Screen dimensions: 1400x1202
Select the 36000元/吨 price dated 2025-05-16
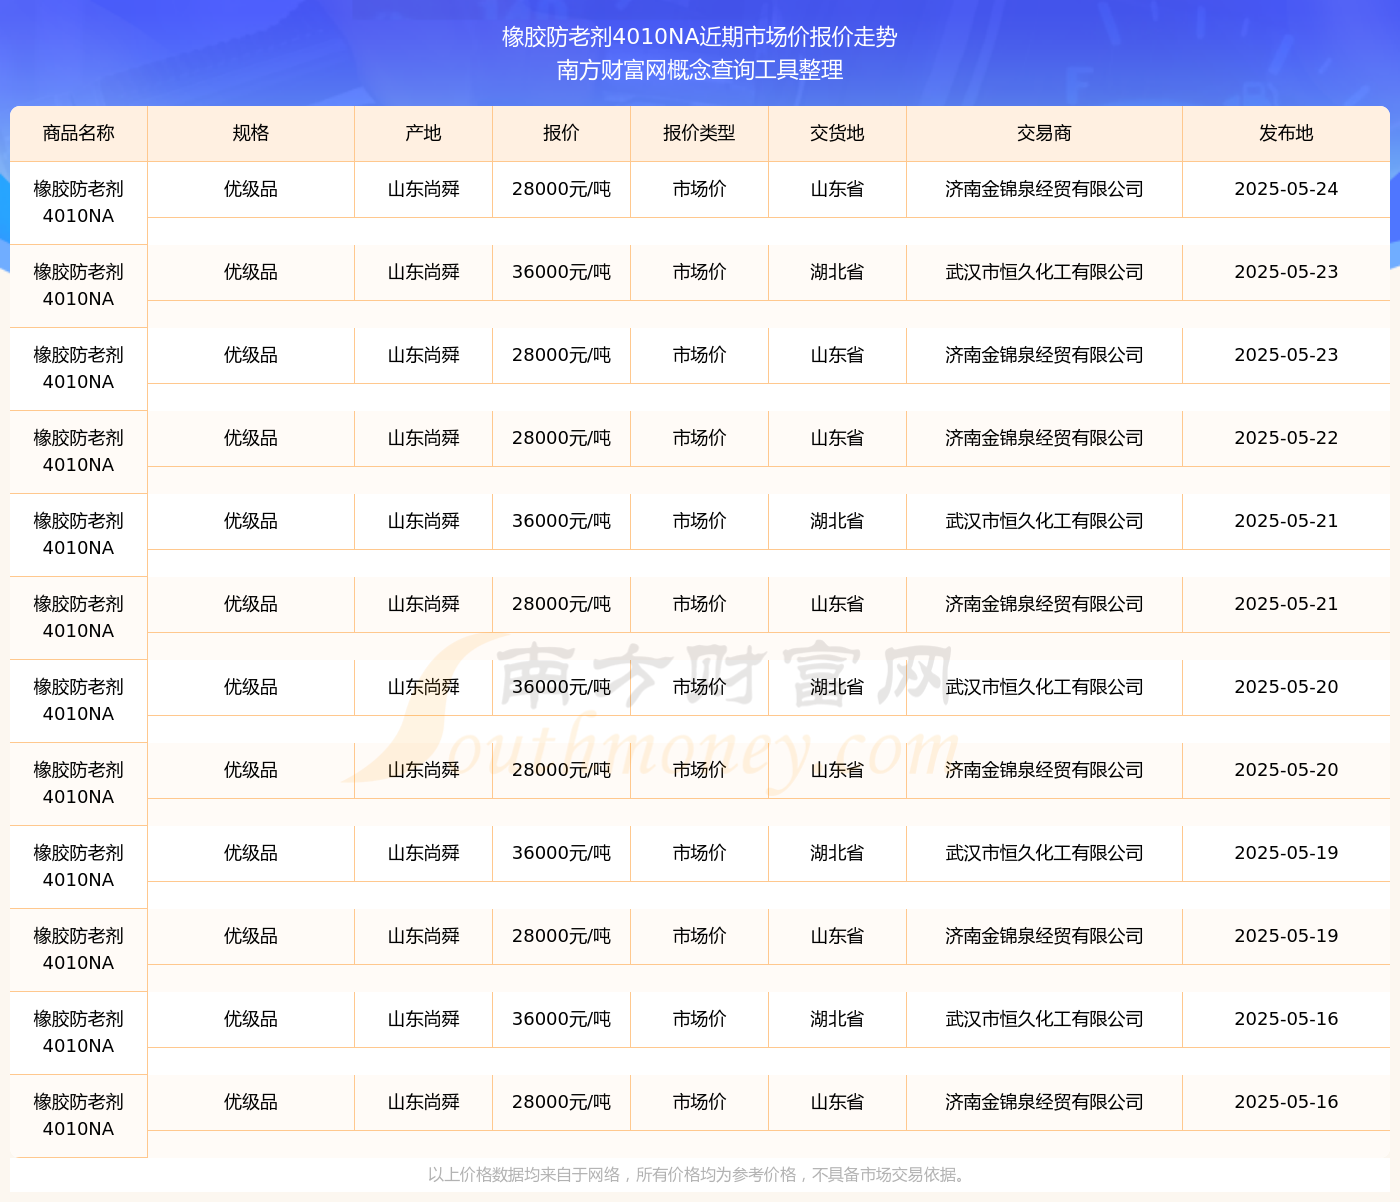(562, 1019)
